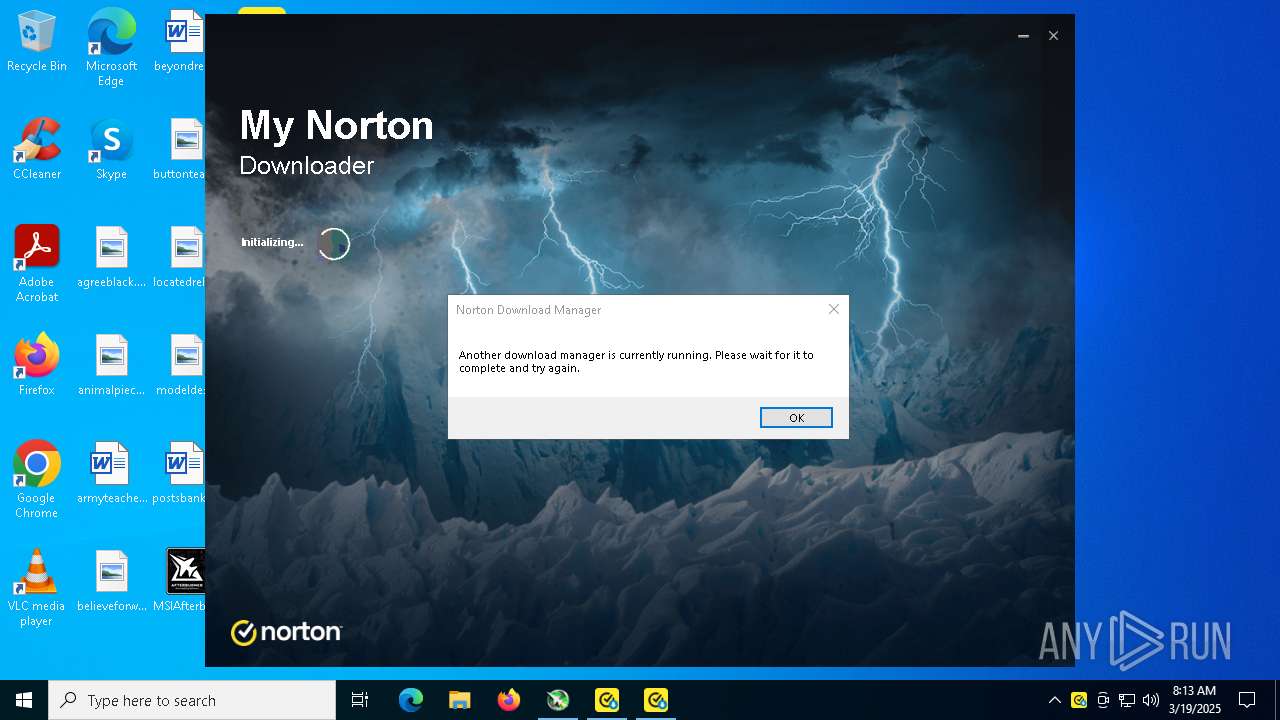This screenshot has height=720, width=1280.
Task: Select the agreeblack image file on desktop
Action: tap(111, 258)
